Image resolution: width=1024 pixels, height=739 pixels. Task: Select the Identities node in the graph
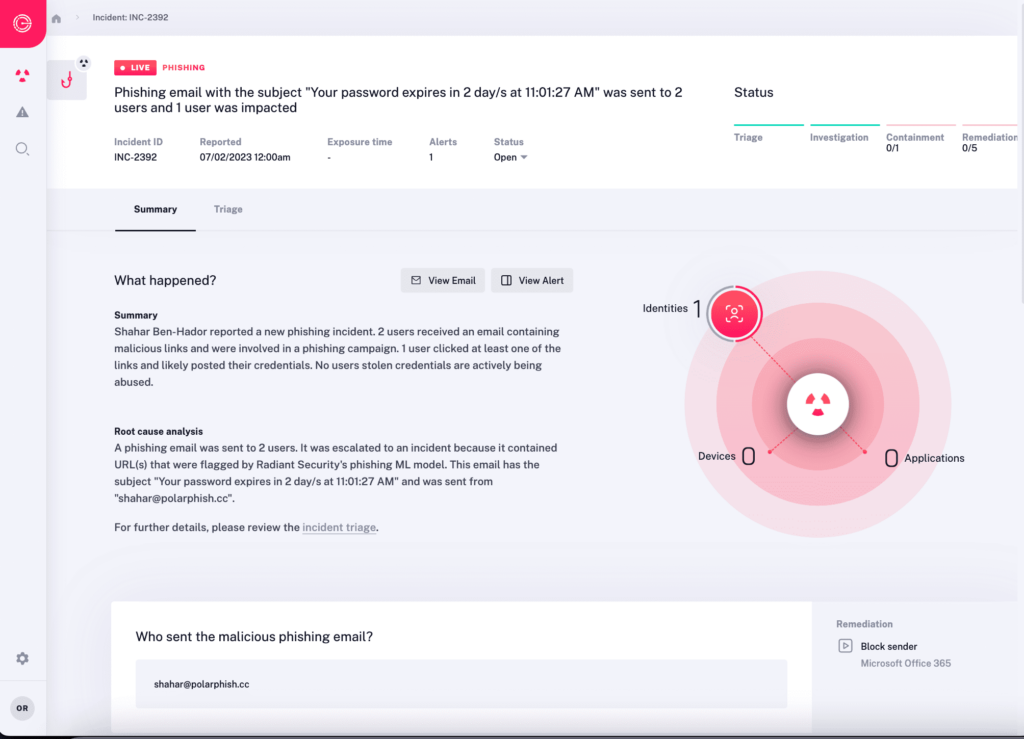pyautogui.click(x=735, y=313)
